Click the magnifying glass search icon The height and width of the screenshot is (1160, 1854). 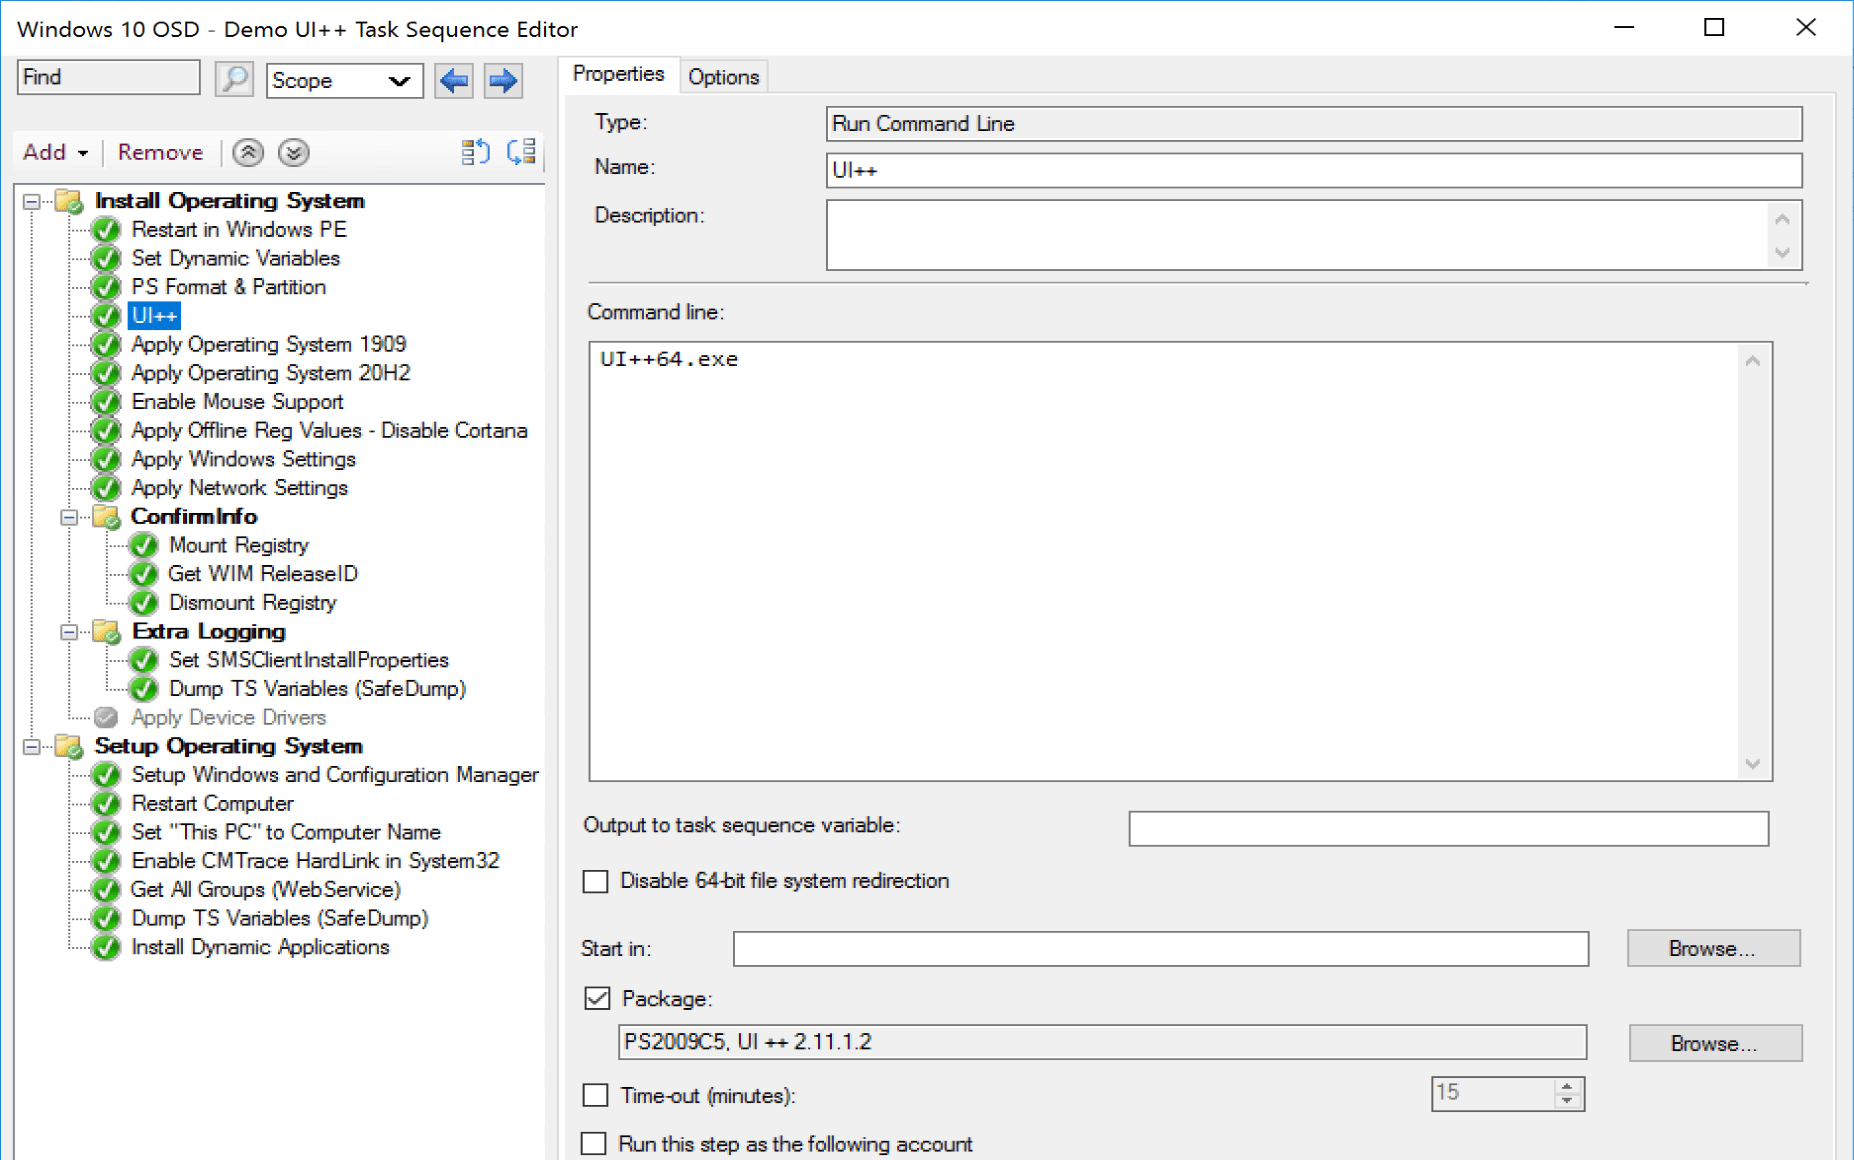(x=234, y=79)
